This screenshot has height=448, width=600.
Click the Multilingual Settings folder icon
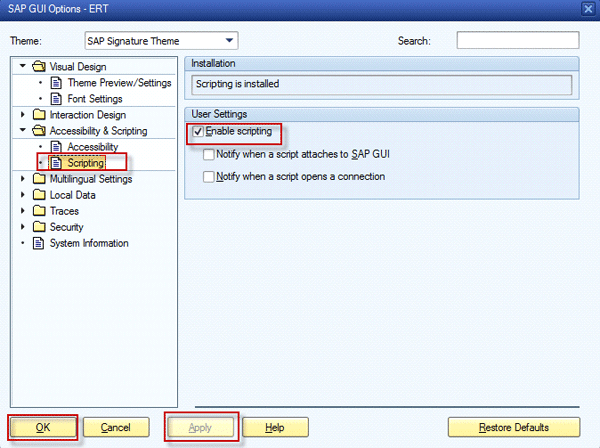(x=39, y=179)
